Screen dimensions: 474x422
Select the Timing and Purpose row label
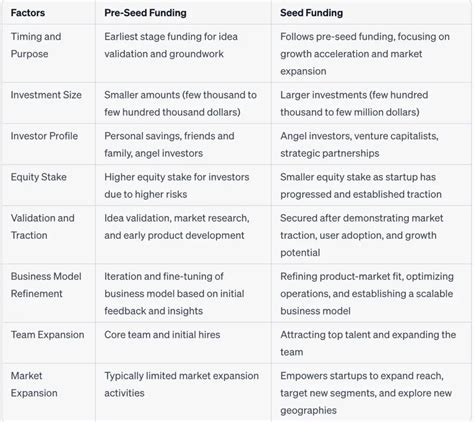[x=36, y=45]
